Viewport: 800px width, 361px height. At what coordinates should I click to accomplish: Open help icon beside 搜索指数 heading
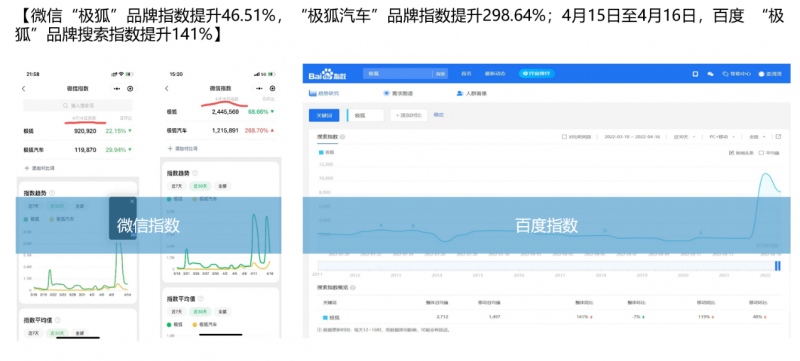coord(342,137)
